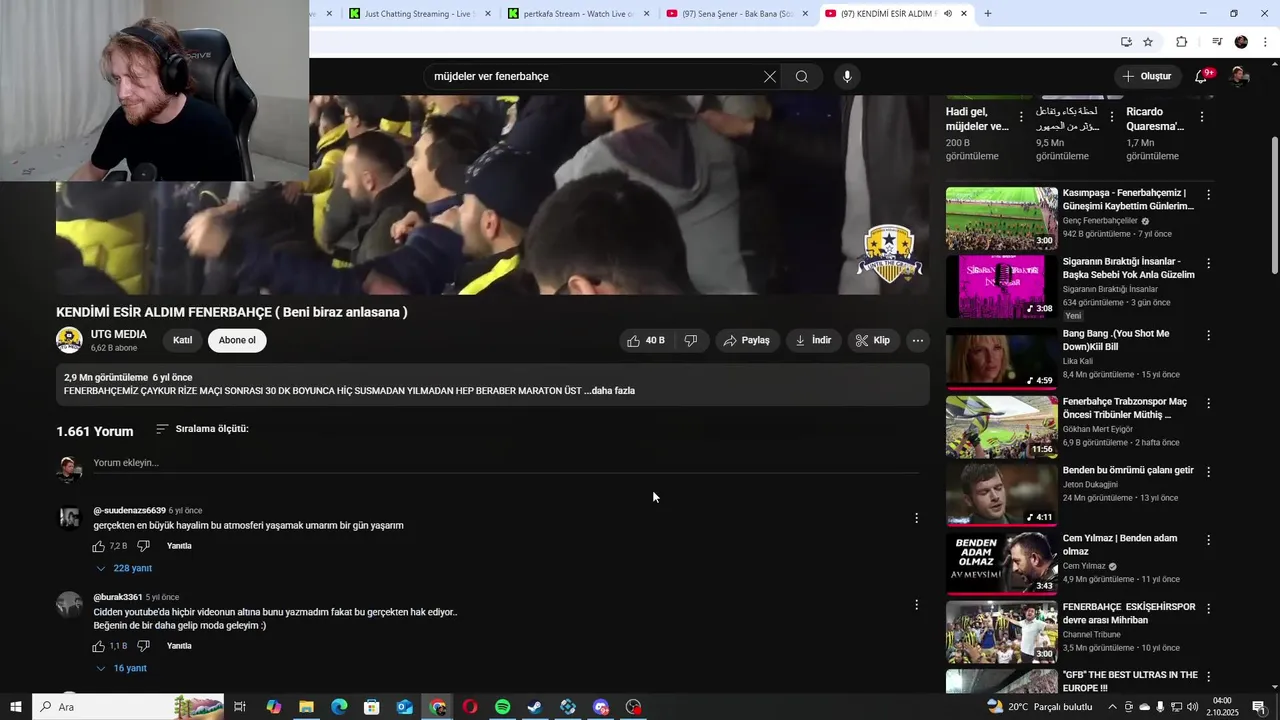Image resolution: width=1280 pixels, height=720 pixels.
Task: Open the Sıralama ölçütü sort dropdown
Action: pyautogui.click(x=202, y=429)
